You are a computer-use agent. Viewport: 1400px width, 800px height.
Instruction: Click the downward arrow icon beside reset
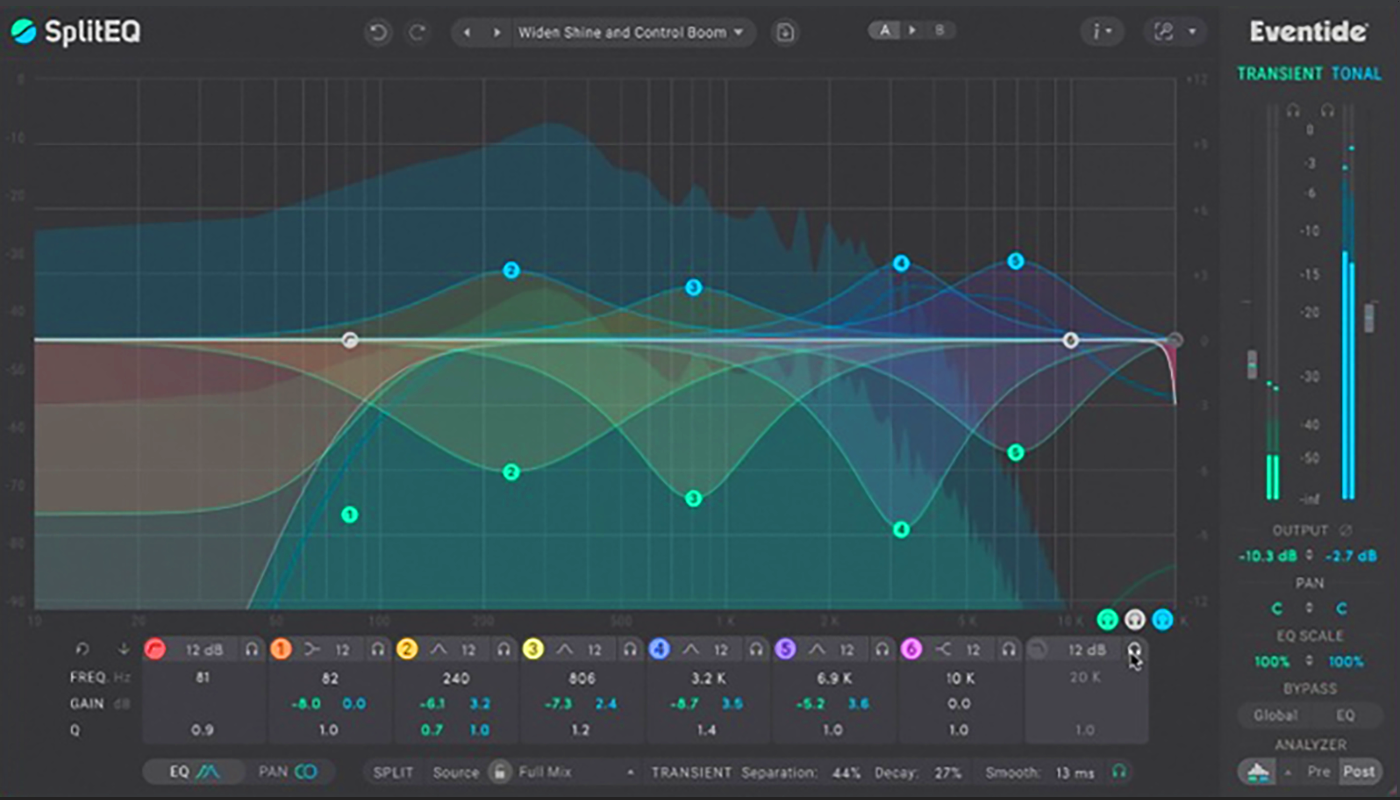pyautogui.click(x=123, y=649)
